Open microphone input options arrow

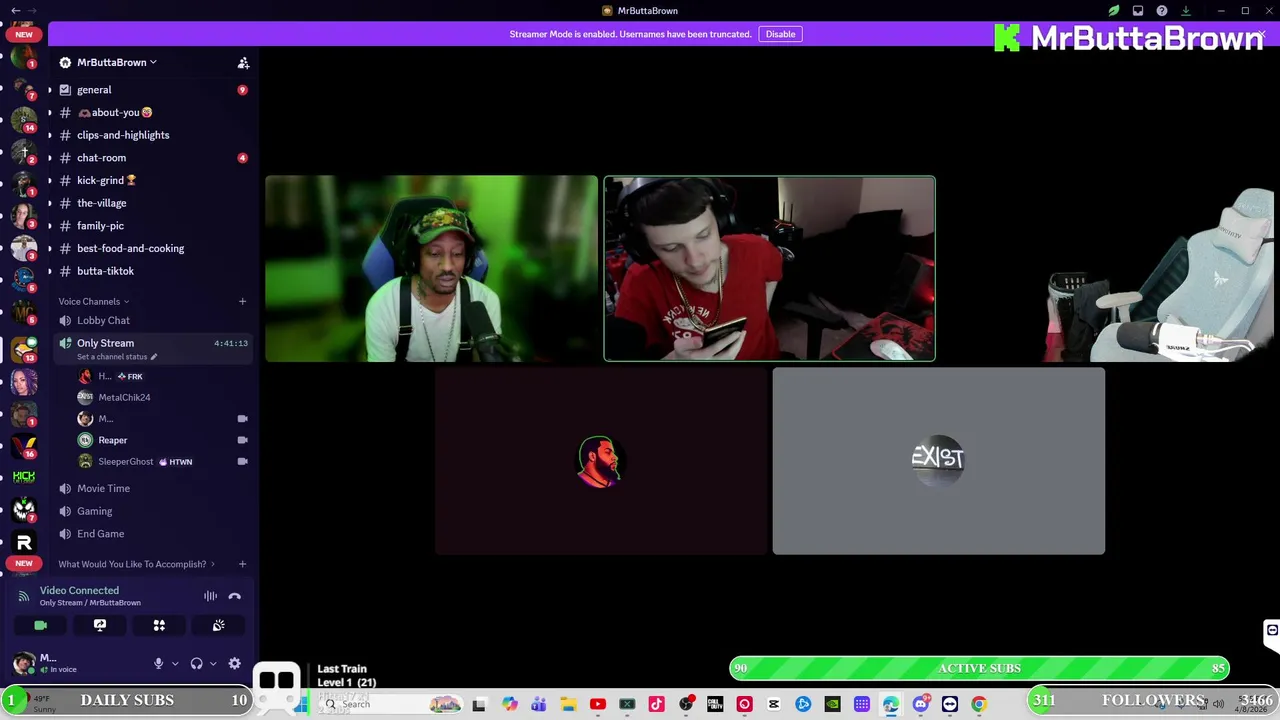click(x=175, y=664)
